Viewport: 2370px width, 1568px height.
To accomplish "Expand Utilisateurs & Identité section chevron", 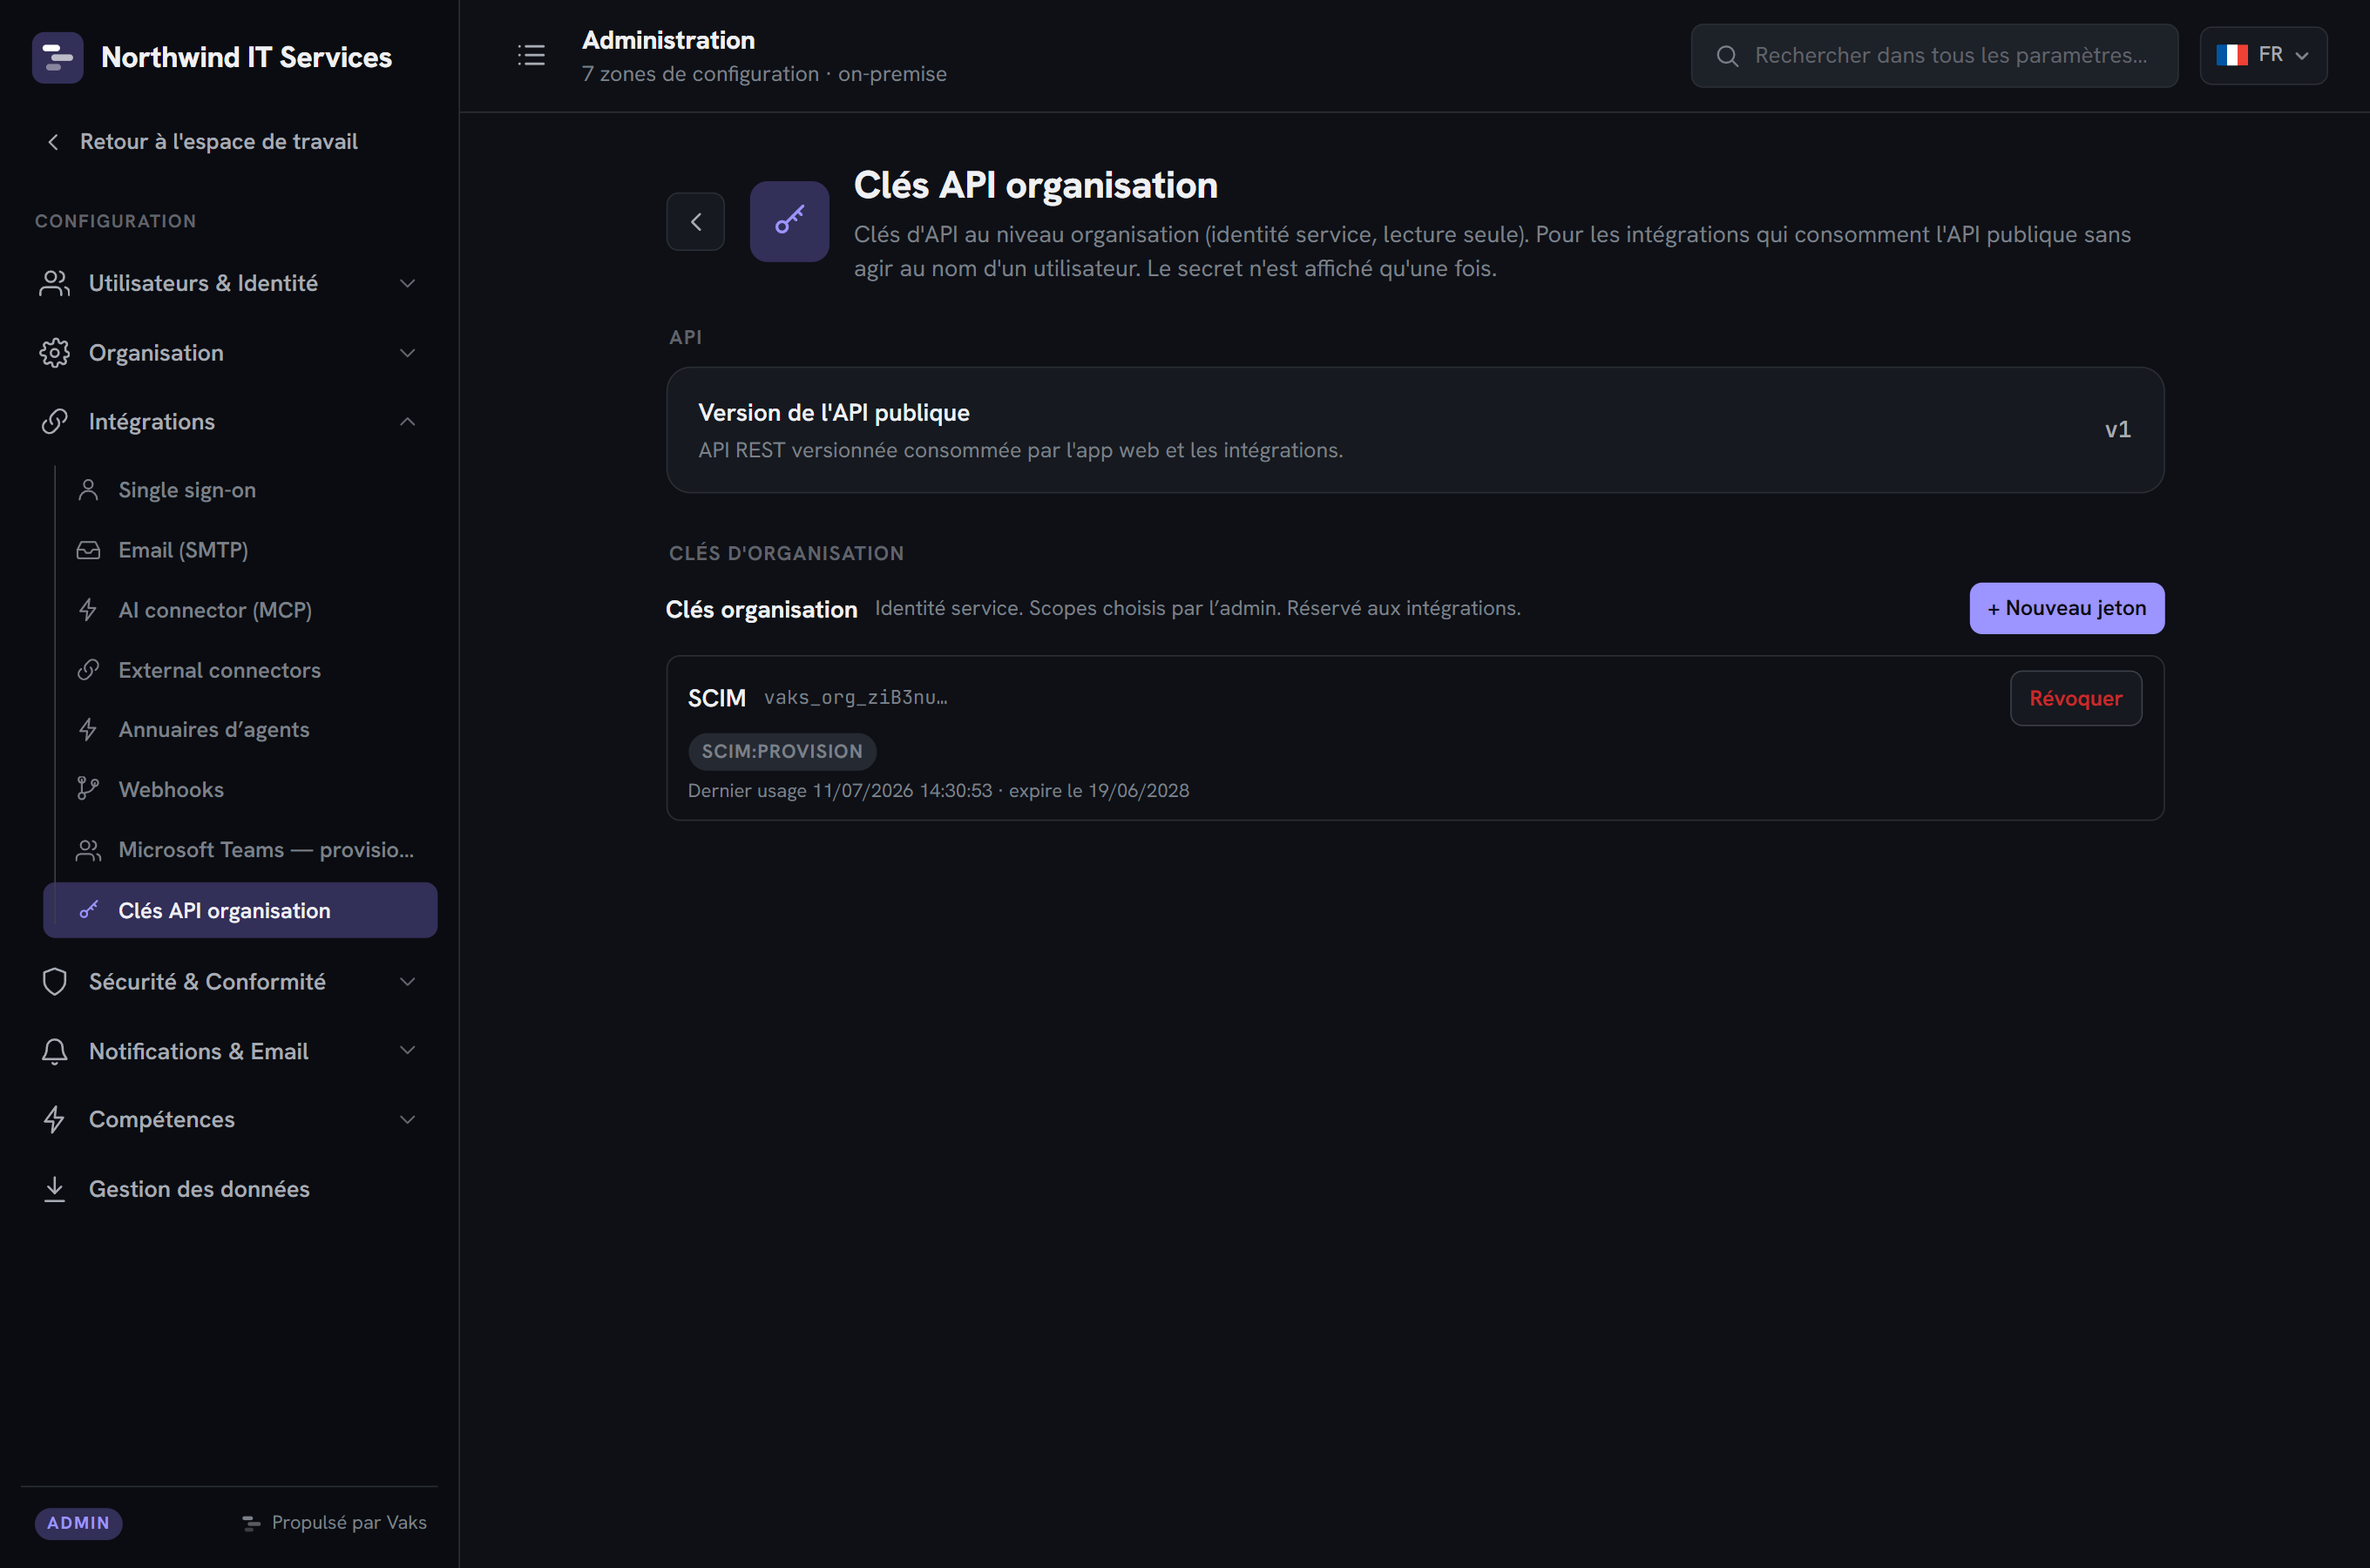I will [407, 283].
